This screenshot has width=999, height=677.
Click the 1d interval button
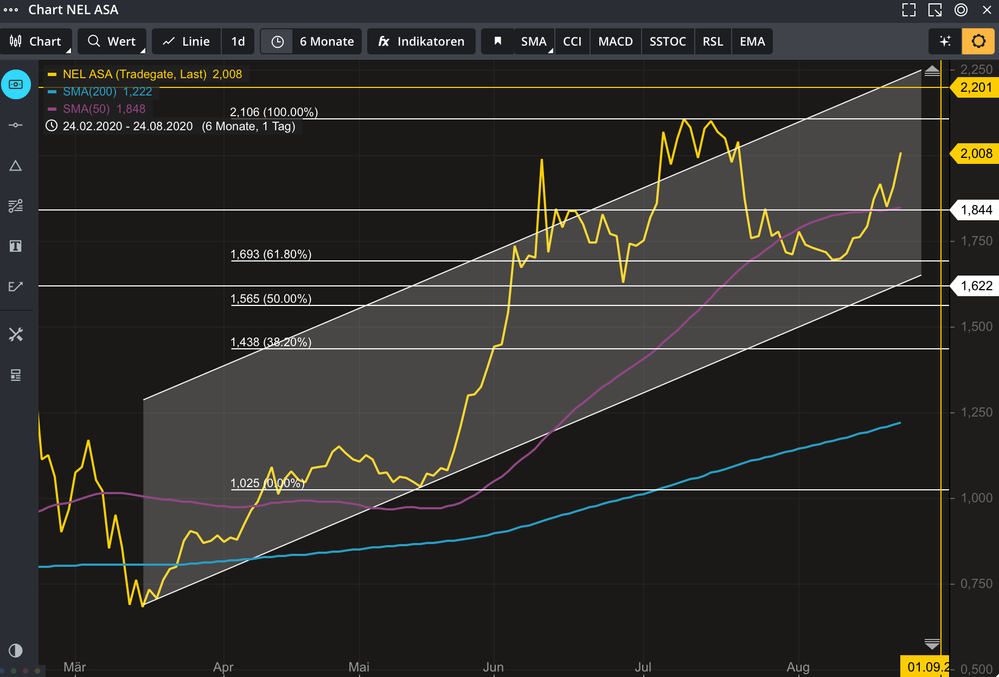click(x=238, y=42)
